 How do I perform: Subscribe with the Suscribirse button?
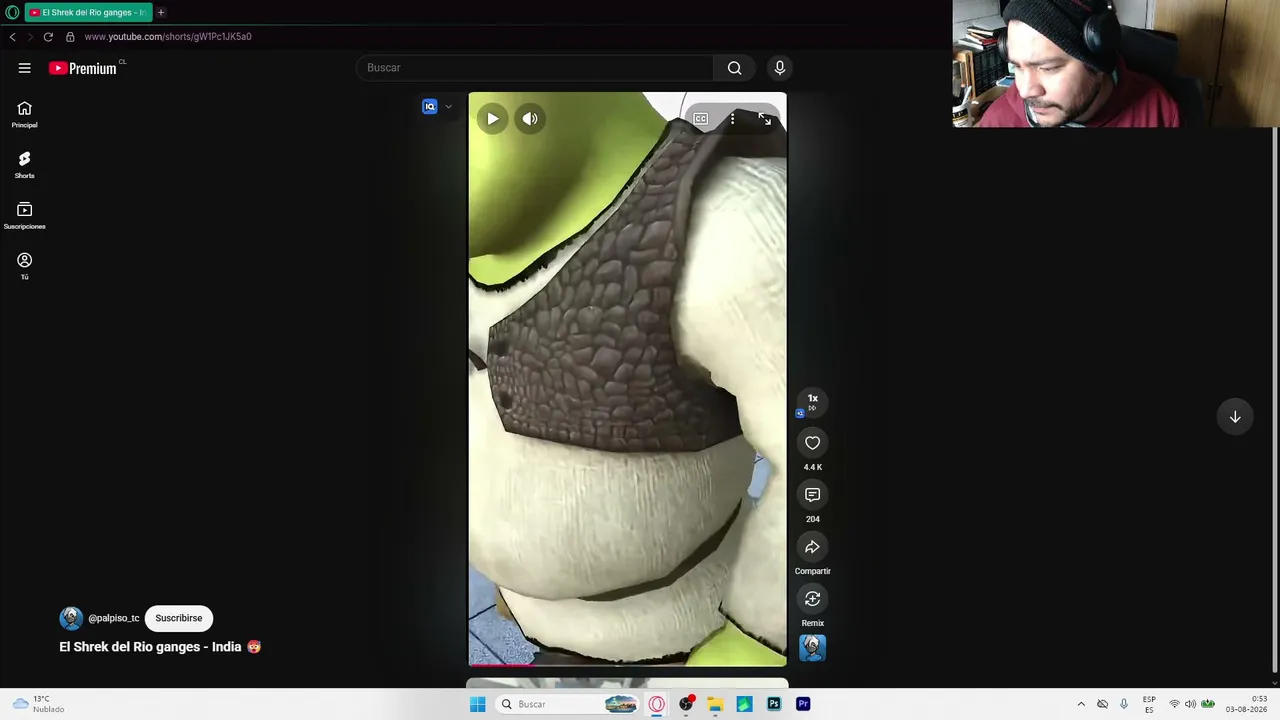coord(179,618)
